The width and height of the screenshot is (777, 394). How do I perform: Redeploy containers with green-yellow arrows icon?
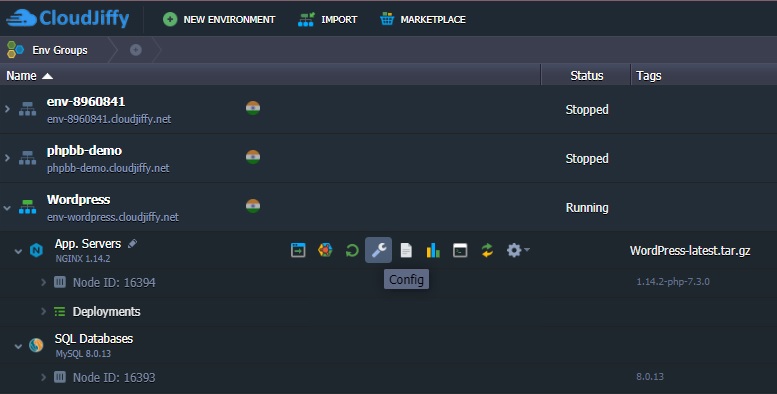point(487,250)
